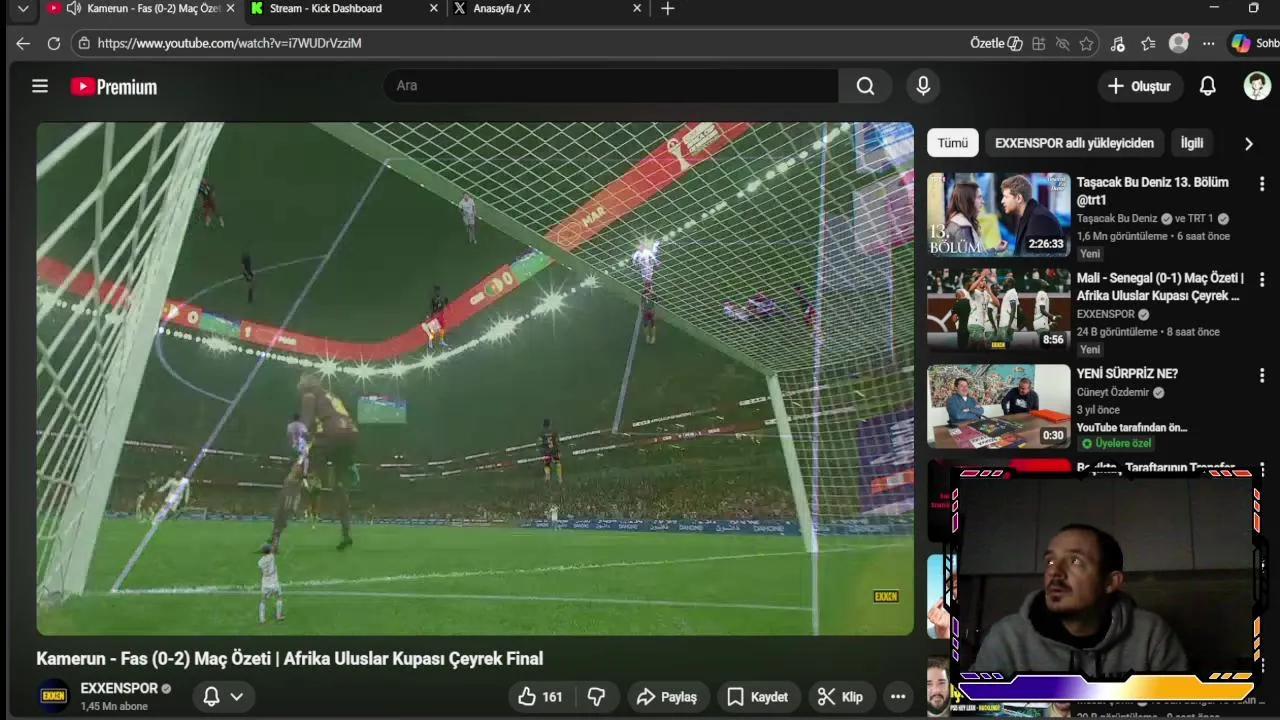Like the video with 161 likes
This screenshot has width=1280, height=720.
[540, 697]
